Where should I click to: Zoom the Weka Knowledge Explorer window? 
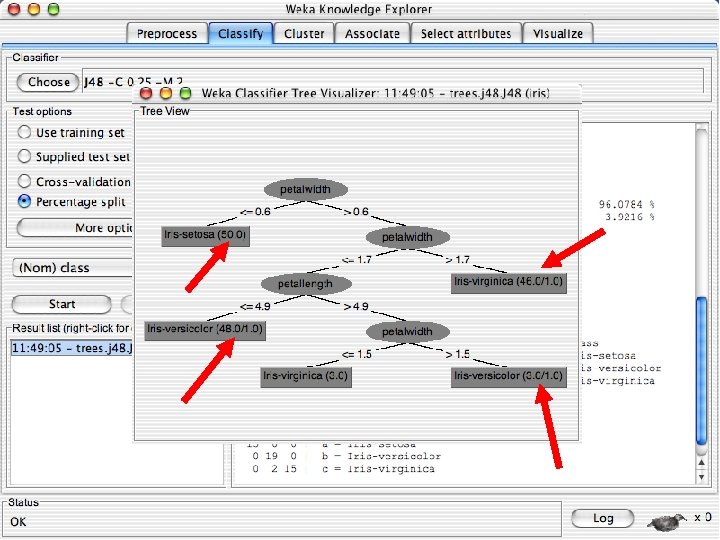coord(54,9)
